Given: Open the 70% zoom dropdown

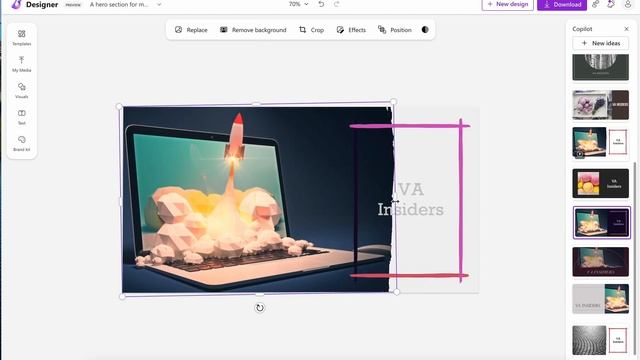Looking at the screenshot, I should pyautogui.click(x=298, y=4).
